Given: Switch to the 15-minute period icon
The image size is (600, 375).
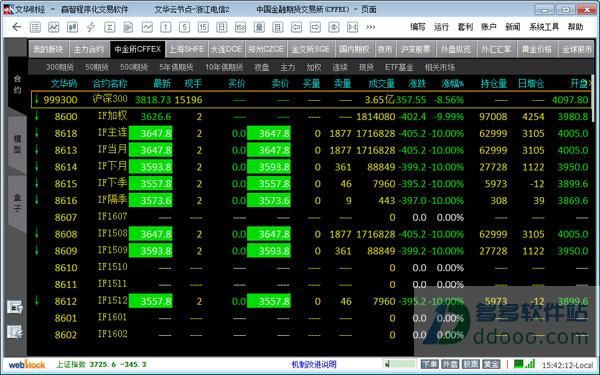Looking at the screenshot, I should (x=203, y=27).
